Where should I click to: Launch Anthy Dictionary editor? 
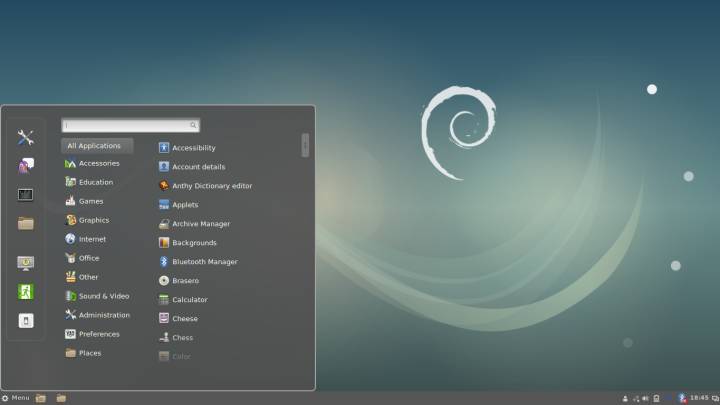tap(205, 186)
